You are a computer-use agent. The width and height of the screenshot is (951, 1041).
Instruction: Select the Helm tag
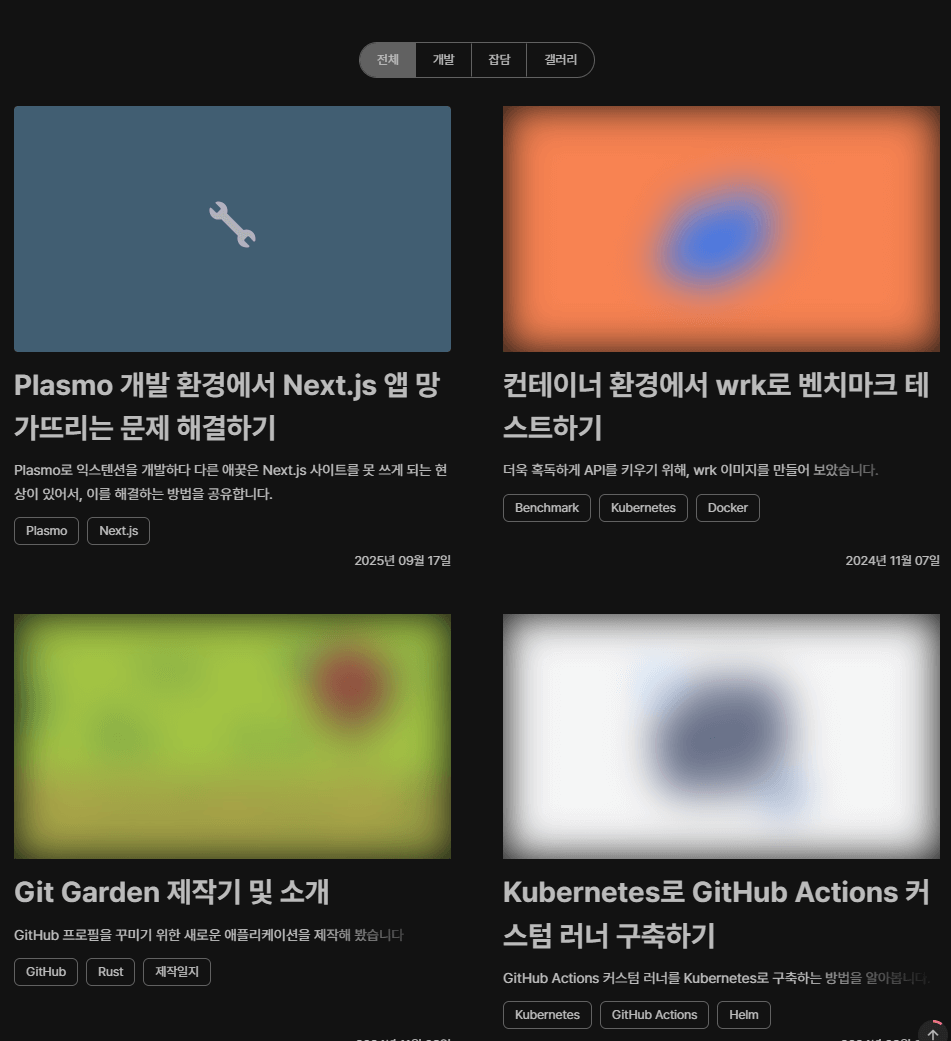click(744, 1015)
